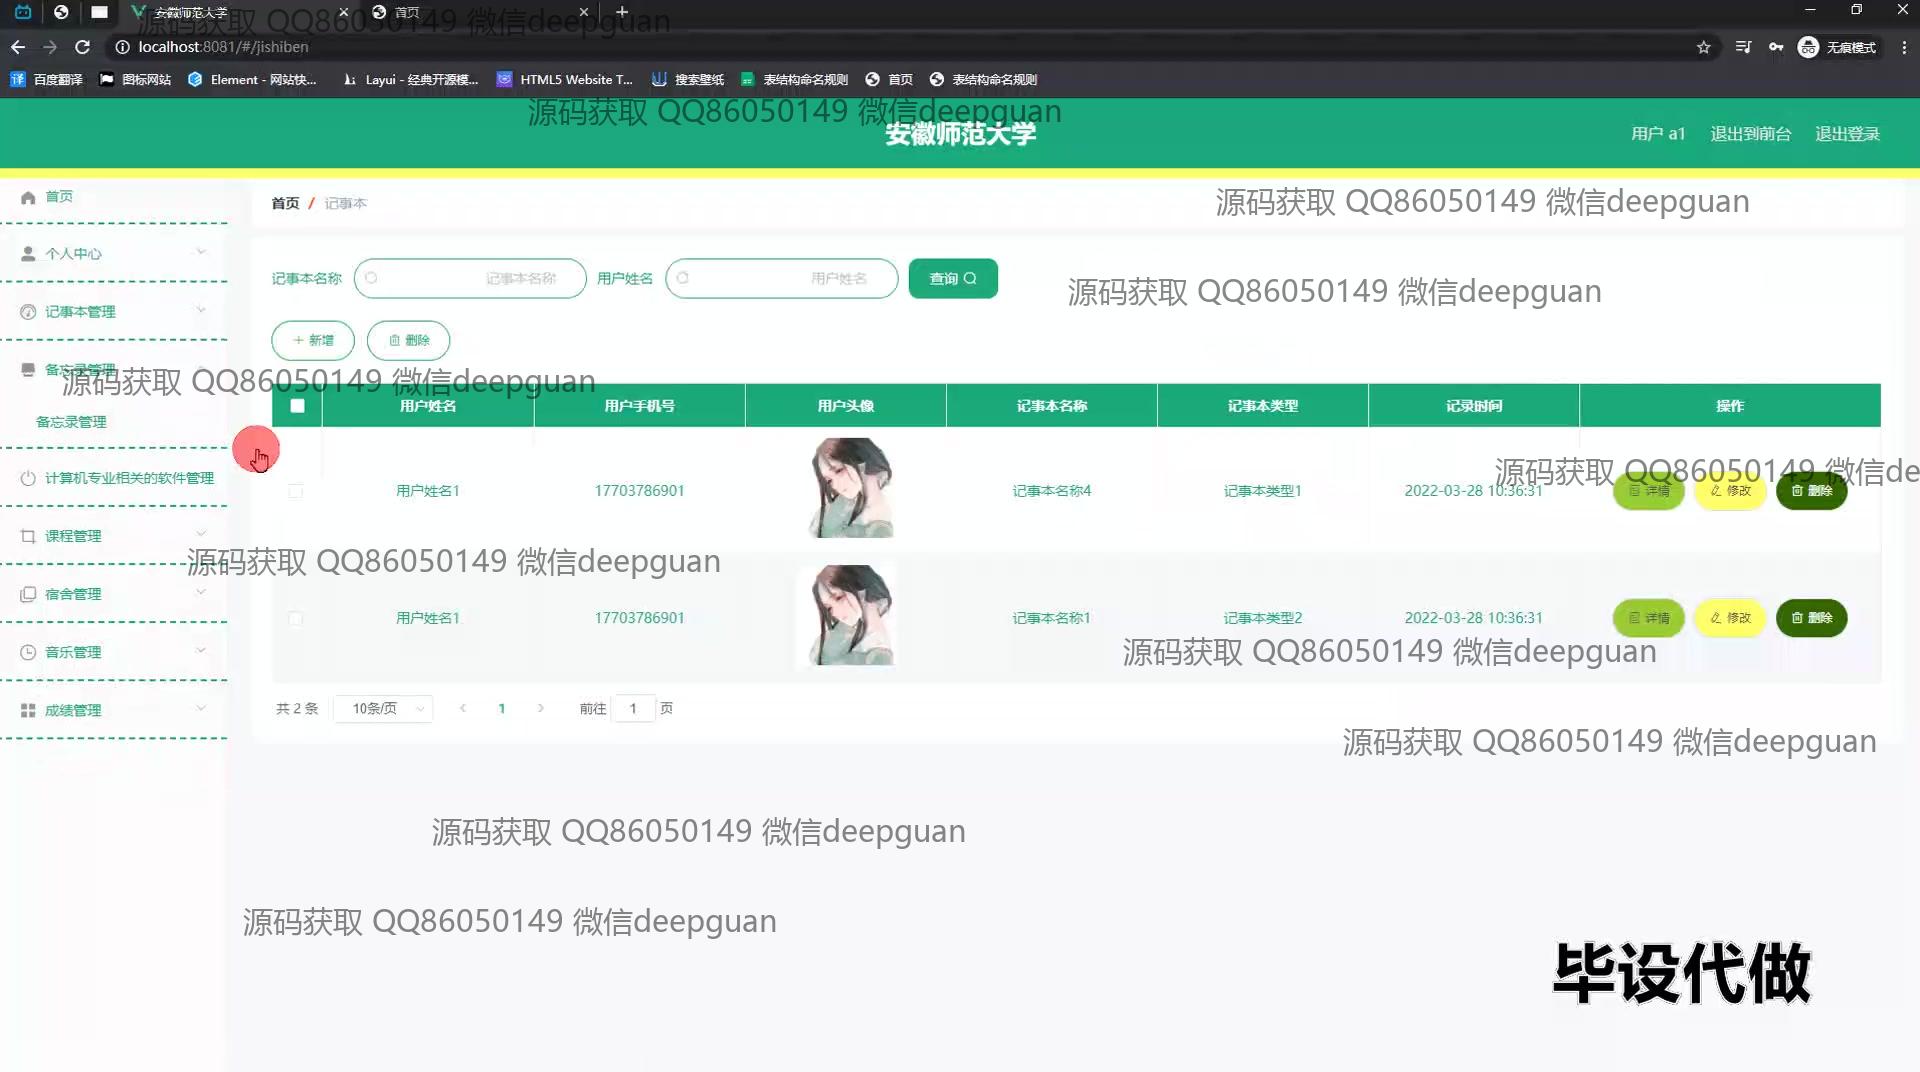Click the 退出登录 link
Screen dimensions: 1920x1072
1848,133
